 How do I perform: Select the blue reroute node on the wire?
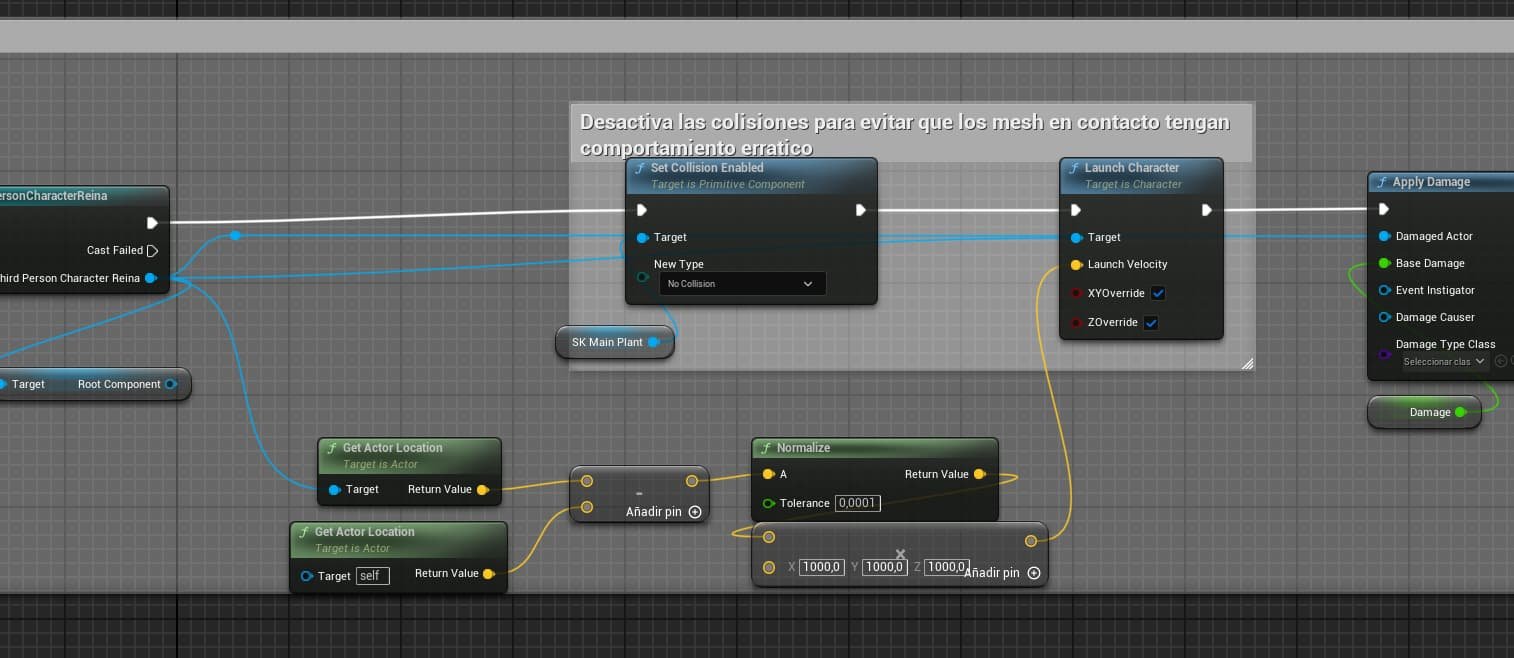click(235, 236)
